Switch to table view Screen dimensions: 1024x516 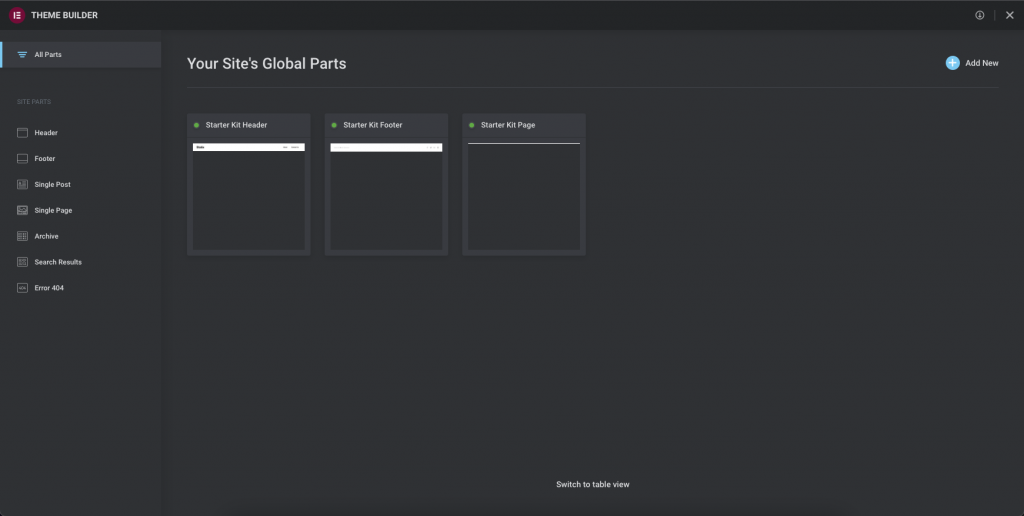[593, 484]
